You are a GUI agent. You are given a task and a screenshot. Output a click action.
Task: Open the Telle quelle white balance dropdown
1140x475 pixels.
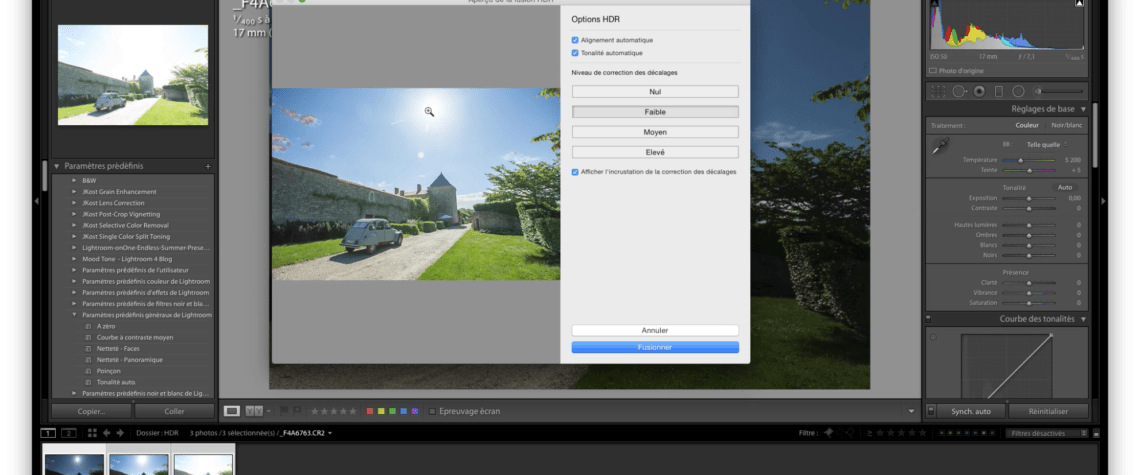pyautogui.click(x=1047, y=145)
